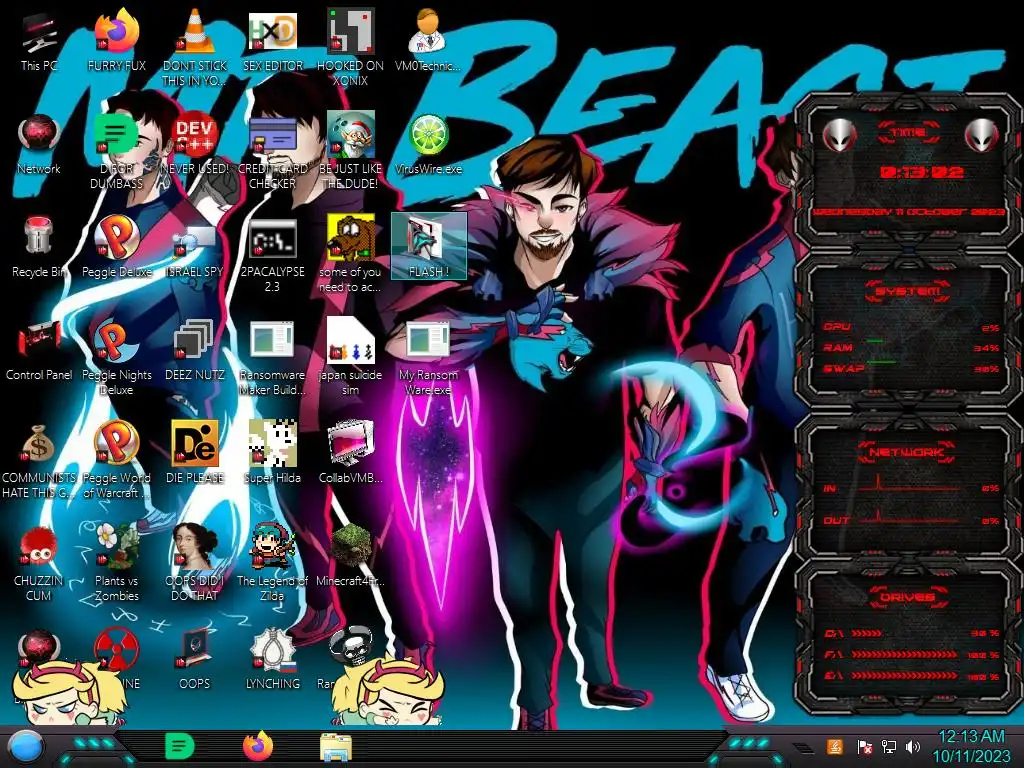
Task: Select the green DFOR DUMBASS shortcut
Action: tap(117, 150)
